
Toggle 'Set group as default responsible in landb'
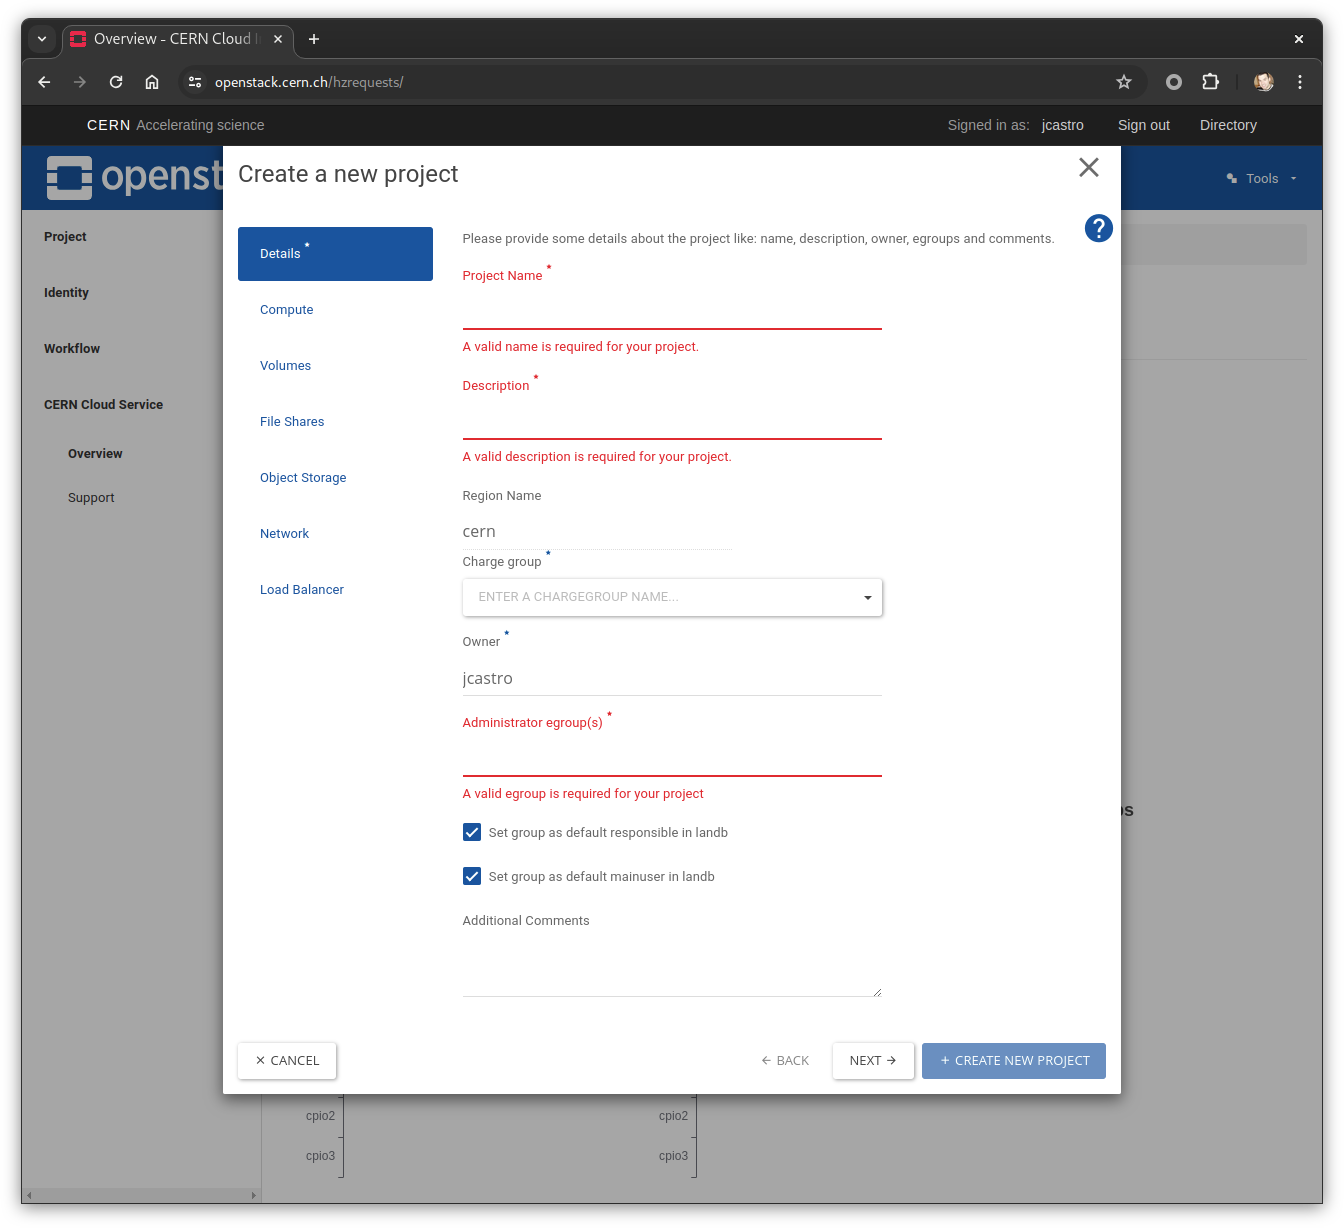coord(472,832)
